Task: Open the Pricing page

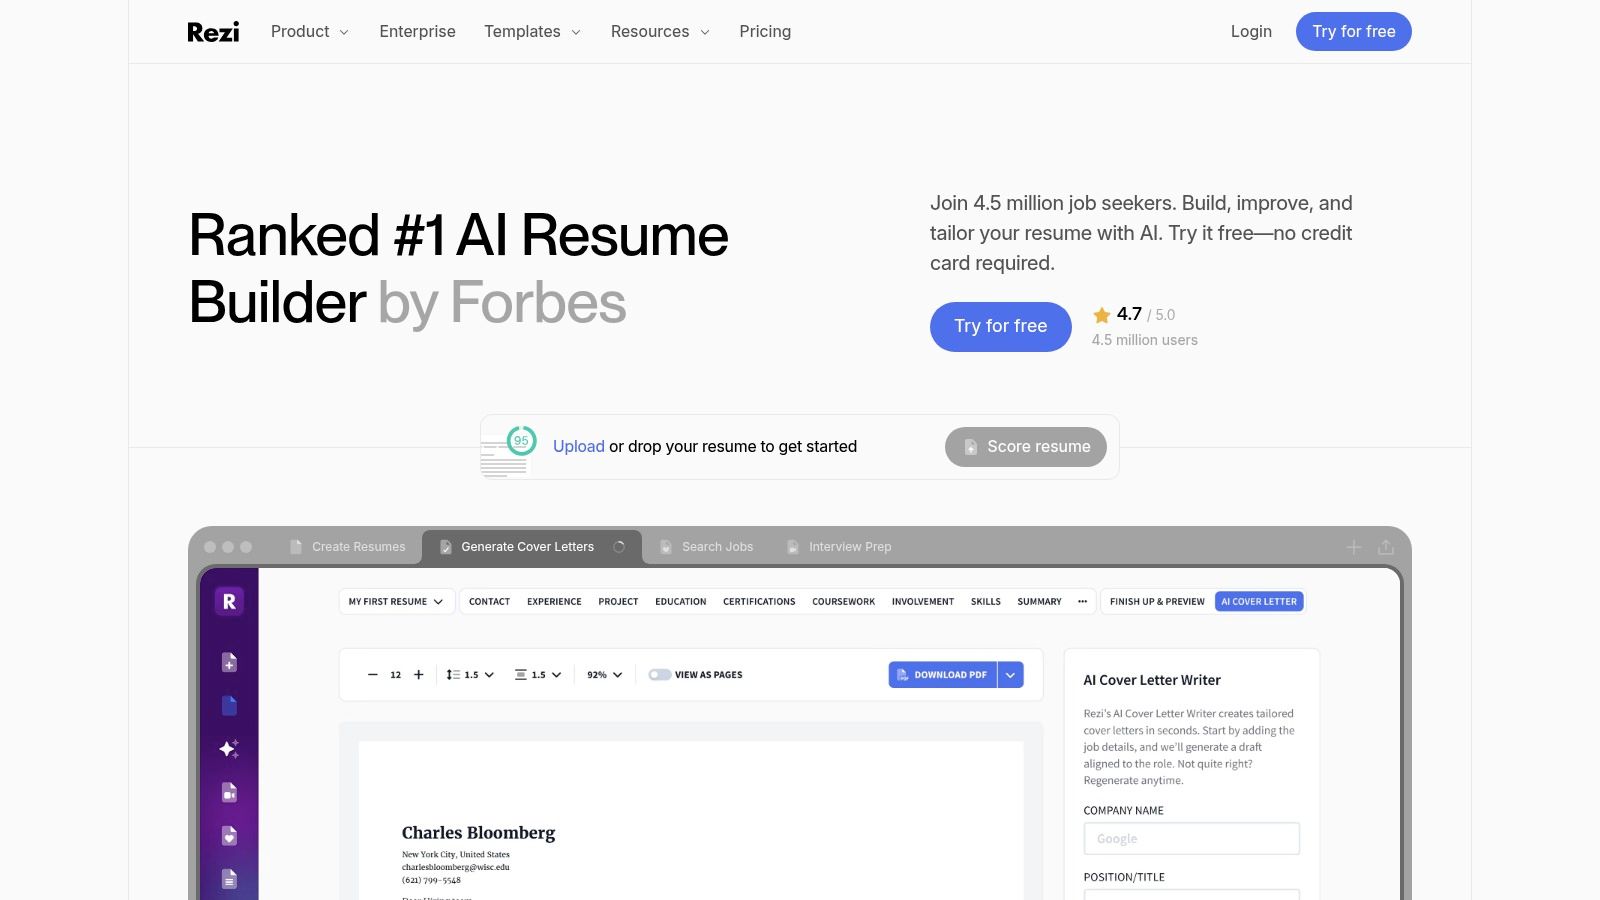Action: [x=765, y=32]
